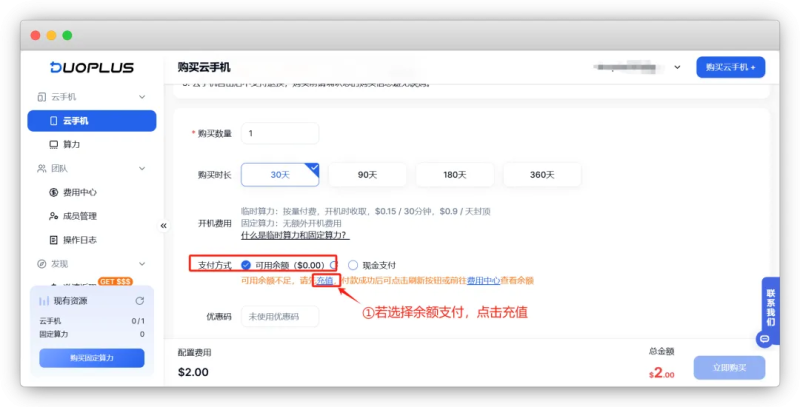Click the 云手机 section phone icon
Image resolution: width=800 pixels, height=407 pixels.
[42, 97]
